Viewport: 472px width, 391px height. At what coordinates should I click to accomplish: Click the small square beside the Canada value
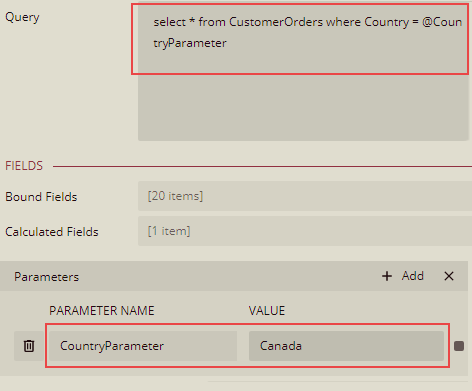(459, 346)
